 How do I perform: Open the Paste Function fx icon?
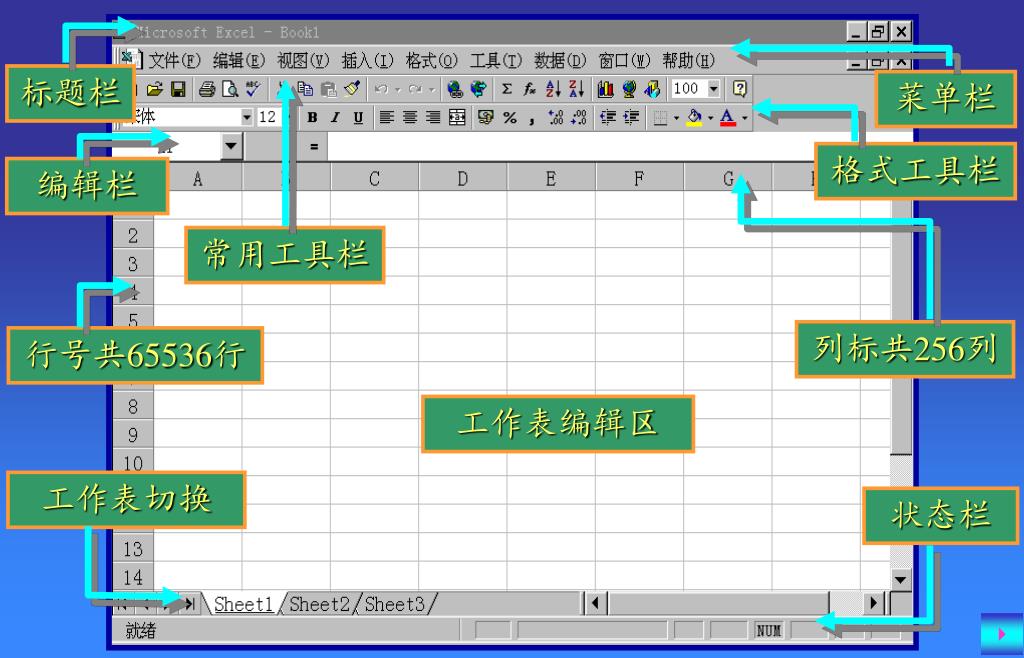pyautogui.click(x=530, y=89)
